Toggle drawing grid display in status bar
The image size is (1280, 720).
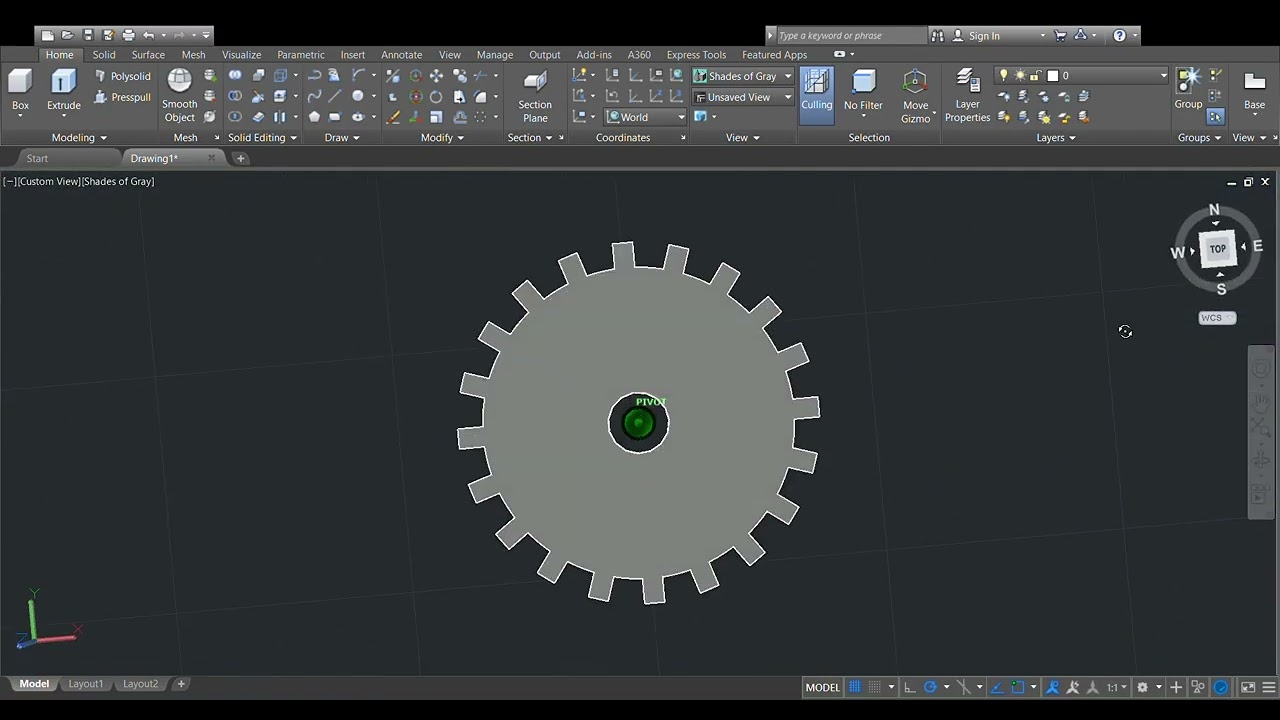(x=855, y=687)
